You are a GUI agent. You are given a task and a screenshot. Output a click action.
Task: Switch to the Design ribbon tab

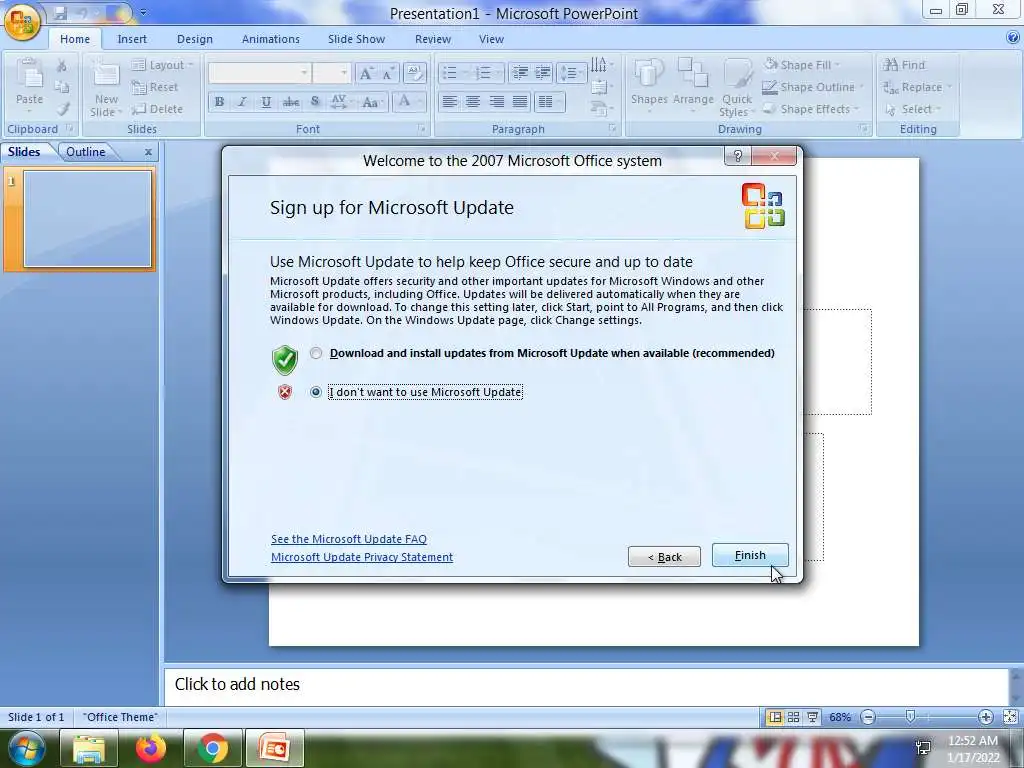point(195,39)
